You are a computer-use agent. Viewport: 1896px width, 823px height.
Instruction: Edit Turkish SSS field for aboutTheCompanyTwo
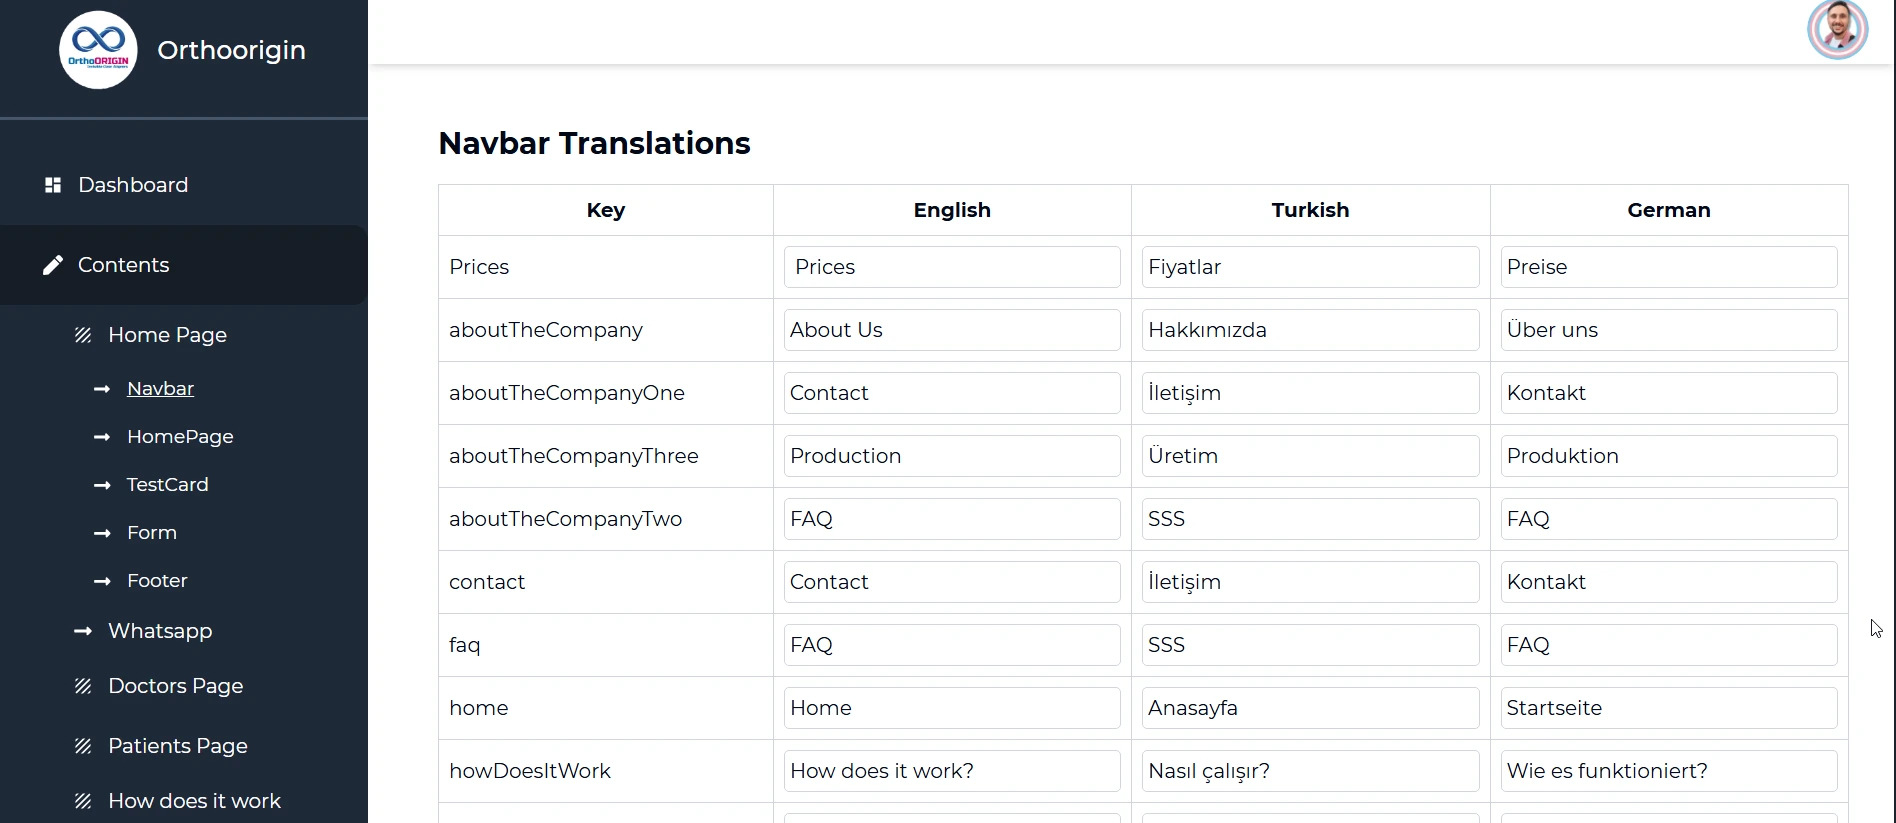[1310, 519]
